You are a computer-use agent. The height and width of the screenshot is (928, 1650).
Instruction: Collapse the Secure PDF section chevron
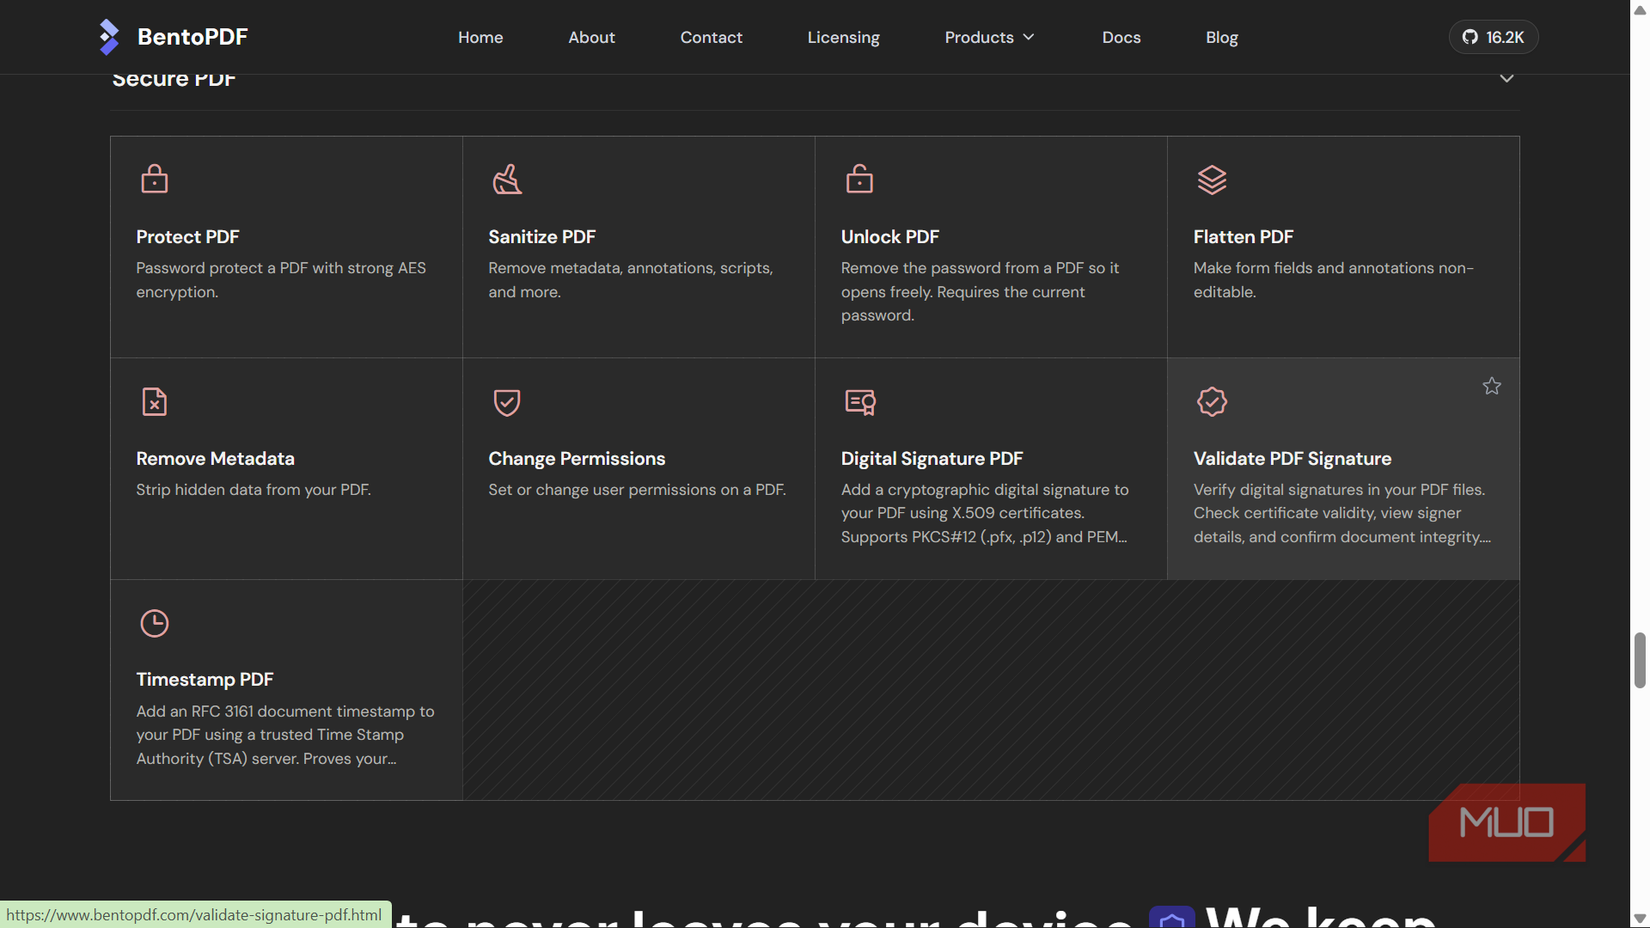(x=1506, y=78)
